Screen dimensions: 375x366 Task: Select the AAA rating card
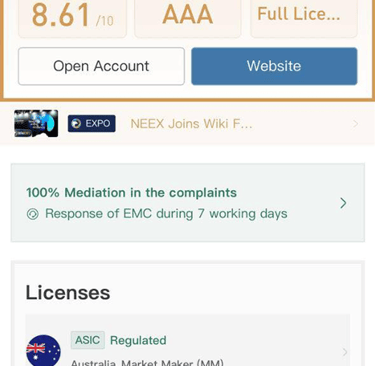pyautogui.click(x=188, y=18)
